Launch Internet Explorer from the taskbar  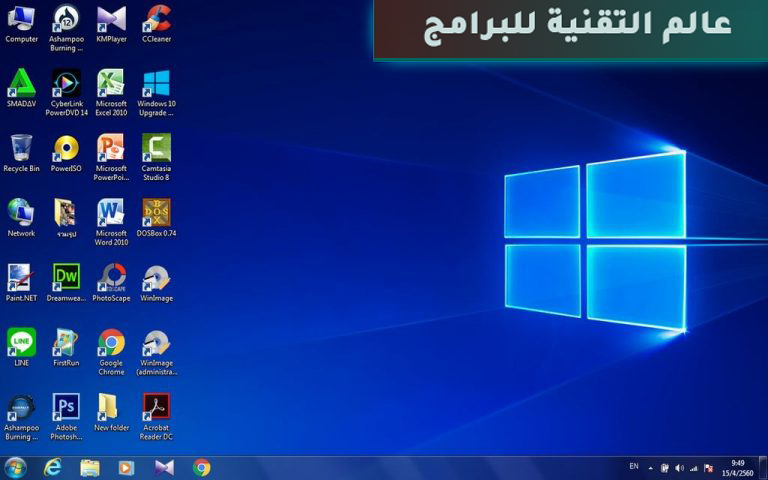coord(52,468)
